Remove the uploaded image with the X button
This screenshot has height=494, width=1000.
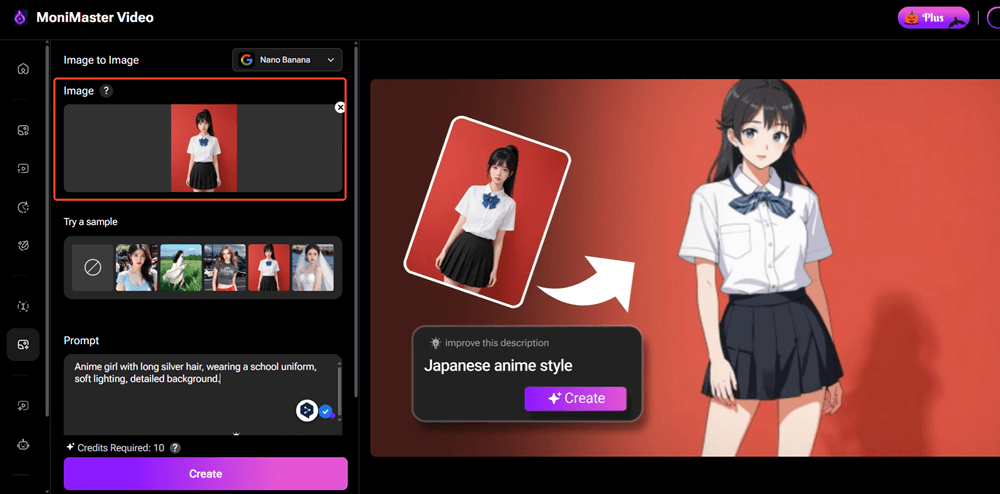[340, 108]
